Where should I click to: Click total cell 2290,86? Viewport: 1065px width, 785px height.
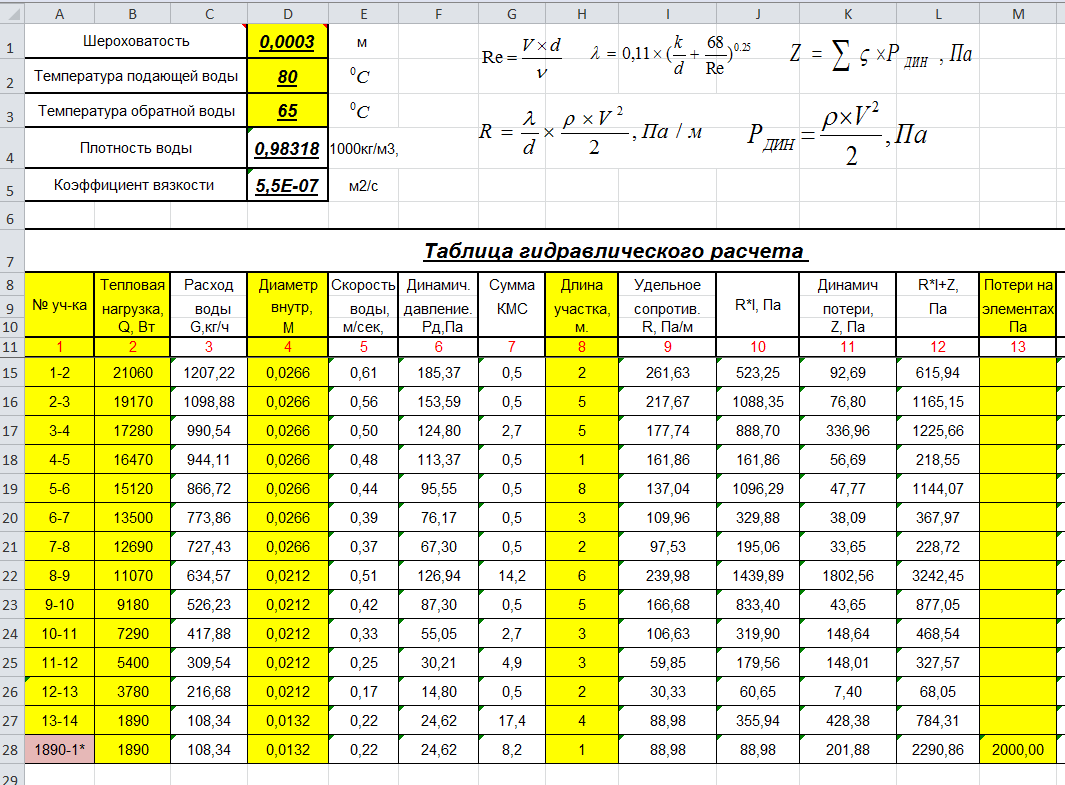938,750
